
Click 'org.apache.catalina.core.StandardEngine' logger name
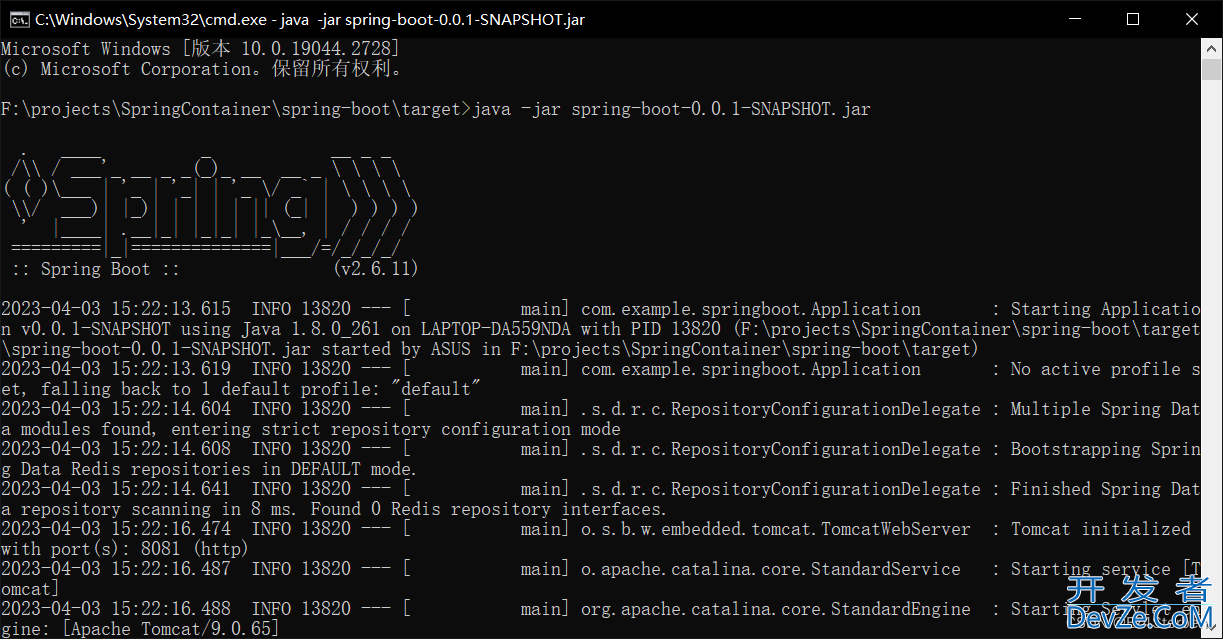pos(776,609)
